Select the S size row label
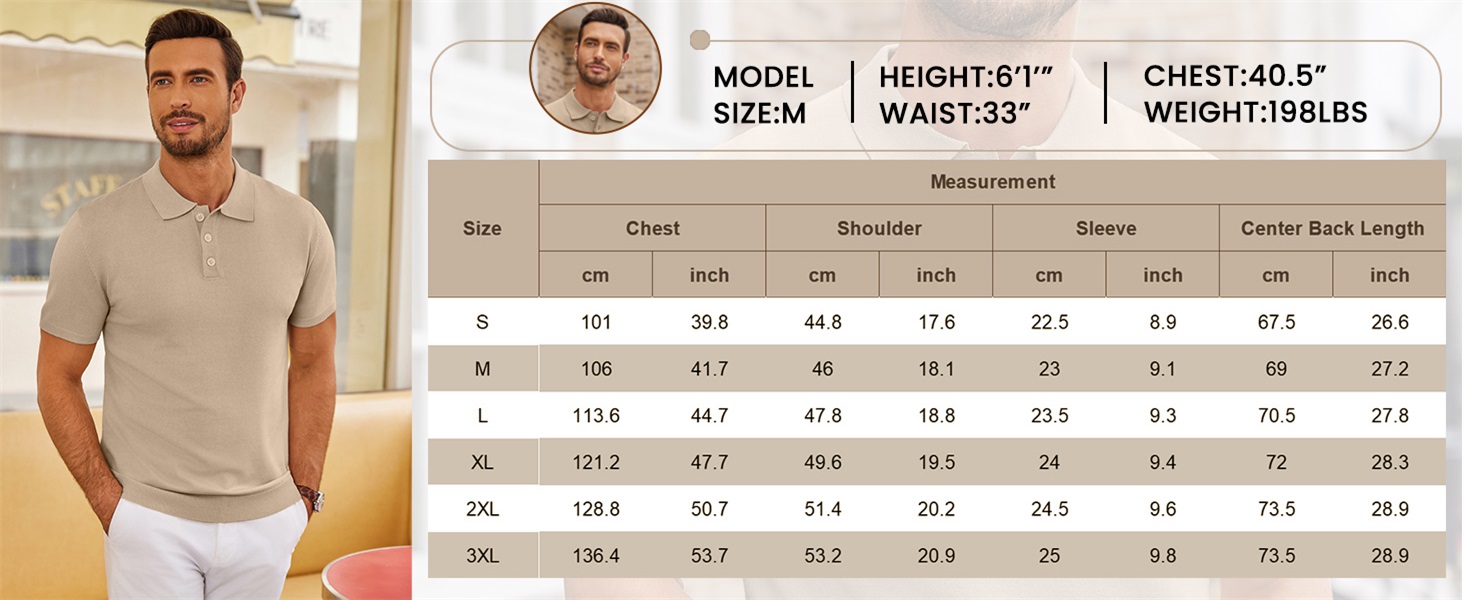Screen dimensions: 1464x600 (482, 322)
